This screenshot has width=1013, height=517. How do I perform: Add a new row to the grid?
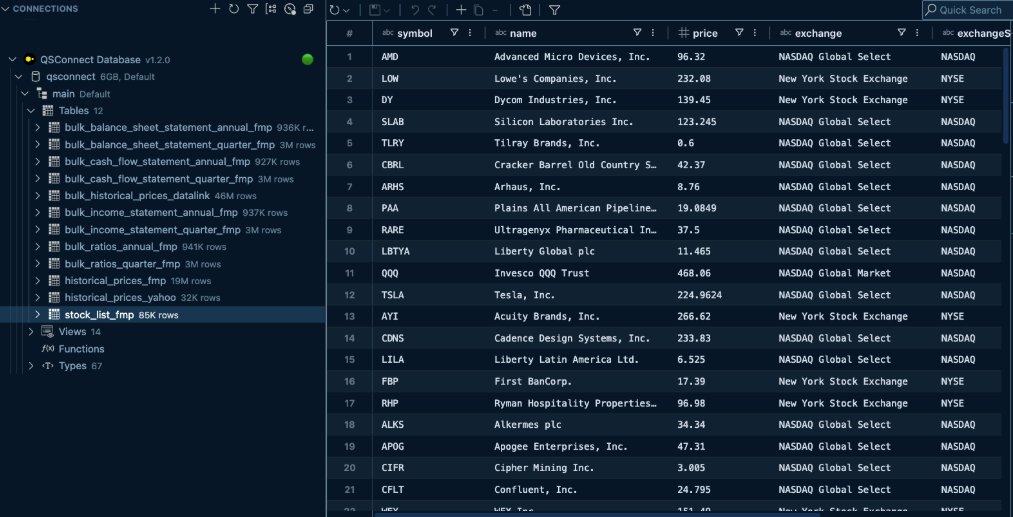[461, 10]
